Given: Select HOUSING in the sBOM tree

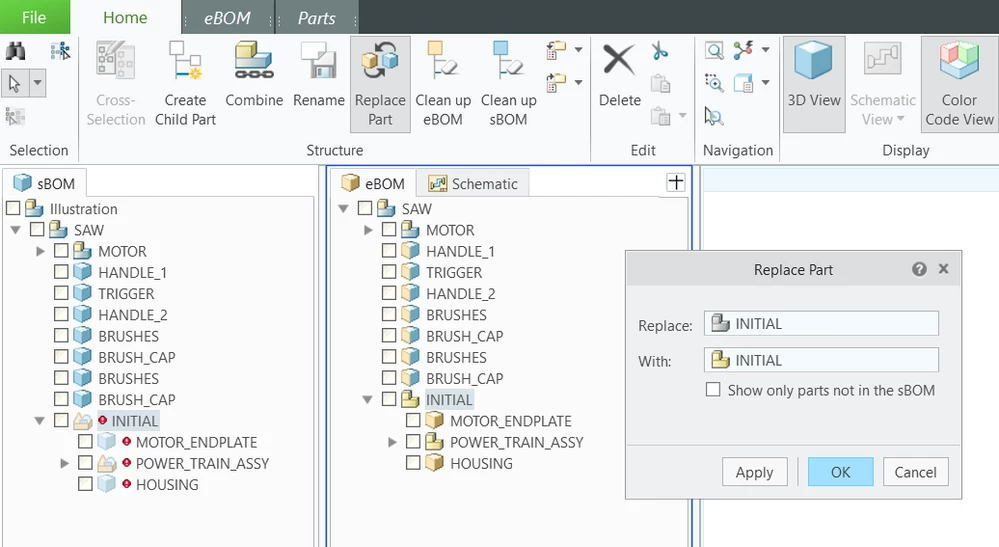Looking at the screenshot, I should pyautogui.click(x=167, y=485).
